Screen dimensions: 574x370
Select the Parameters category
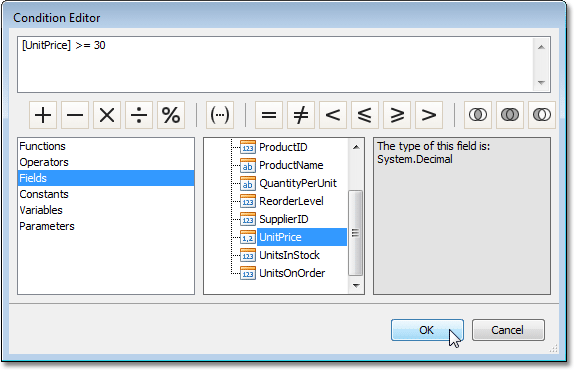point(106,226)
